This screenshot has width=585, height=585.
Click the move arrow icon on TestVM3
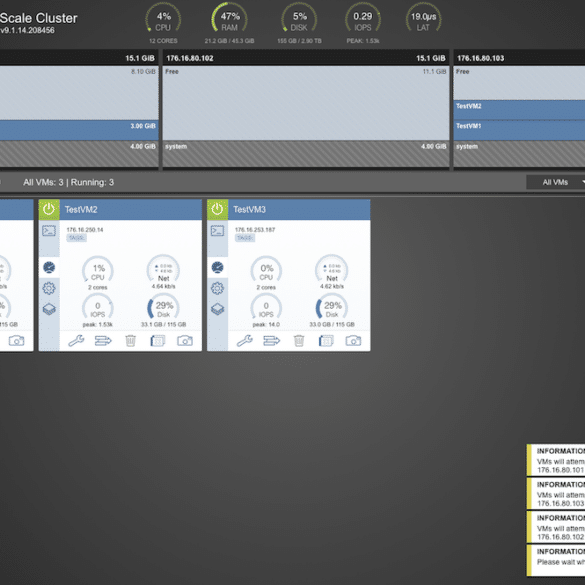coord(272,341)
